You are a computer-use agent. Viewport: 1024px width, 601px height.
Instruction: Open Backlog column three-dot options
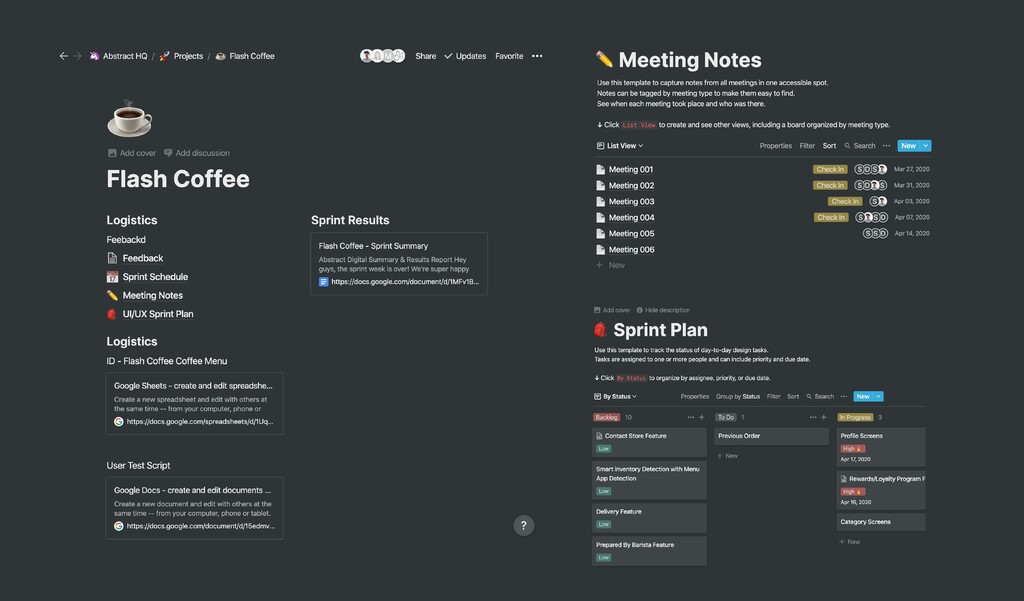[x=691, y=417]
